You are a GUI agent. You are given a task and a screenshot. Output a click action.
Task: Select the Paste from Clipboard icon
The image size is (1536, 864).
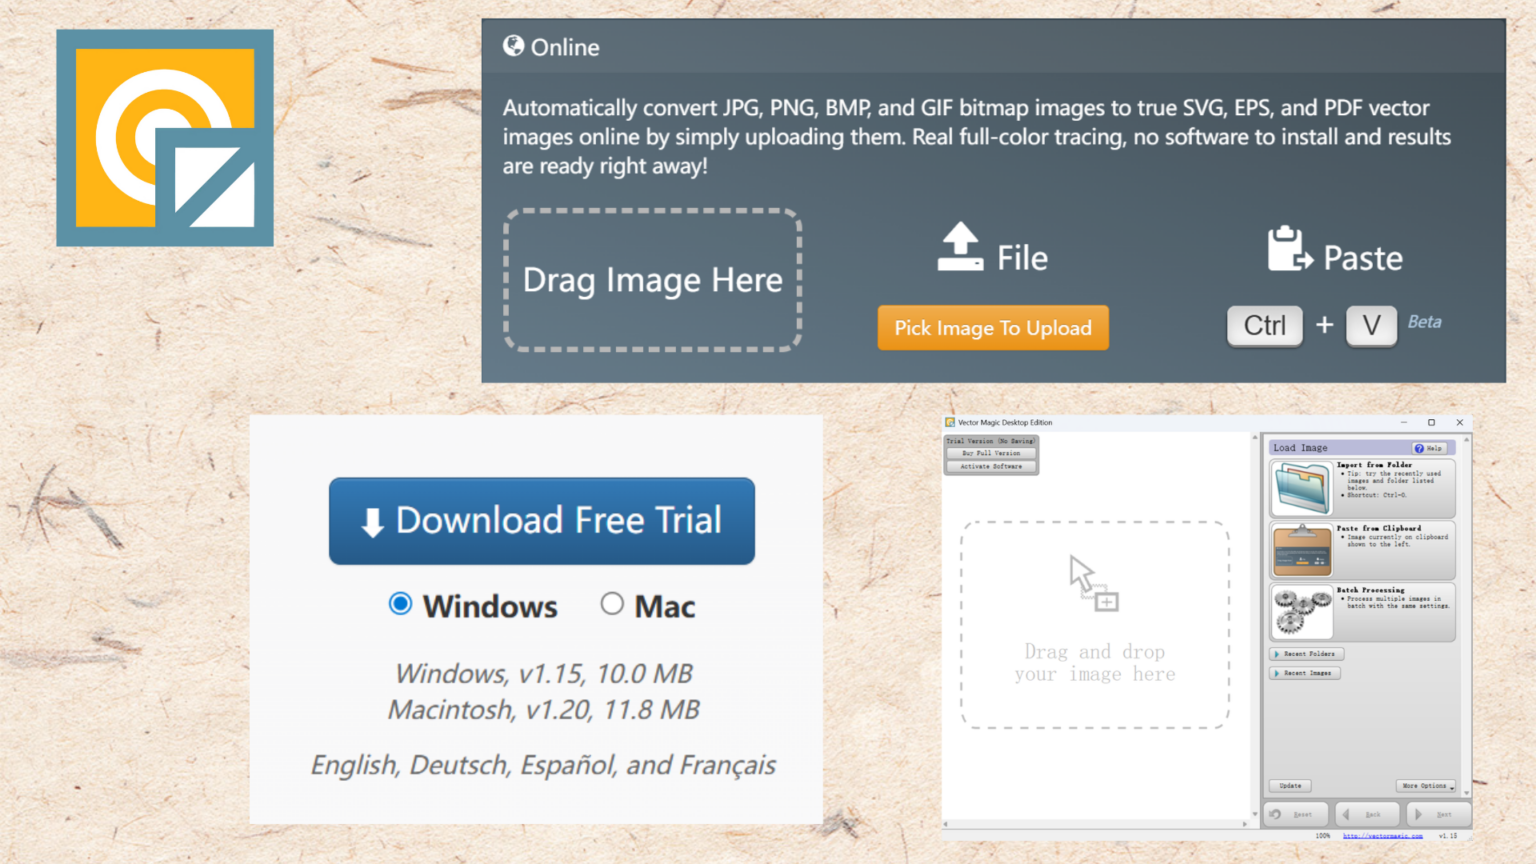coord(1301,549)
